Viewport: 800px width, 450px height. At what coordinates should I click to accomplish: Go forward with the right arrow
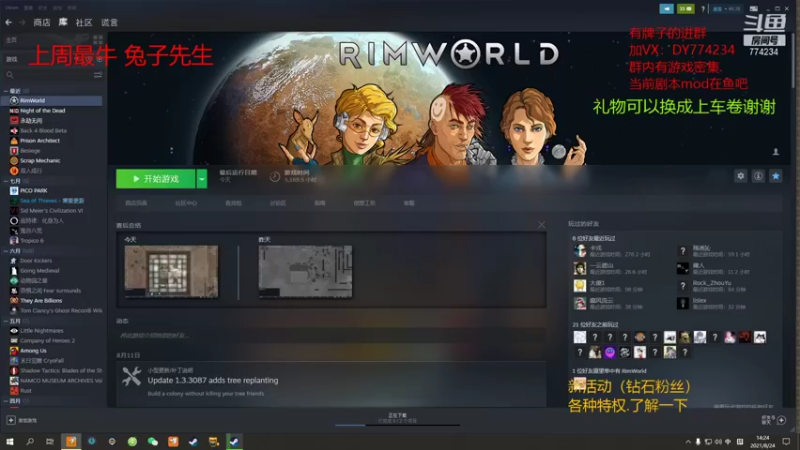tap(22, 22)
